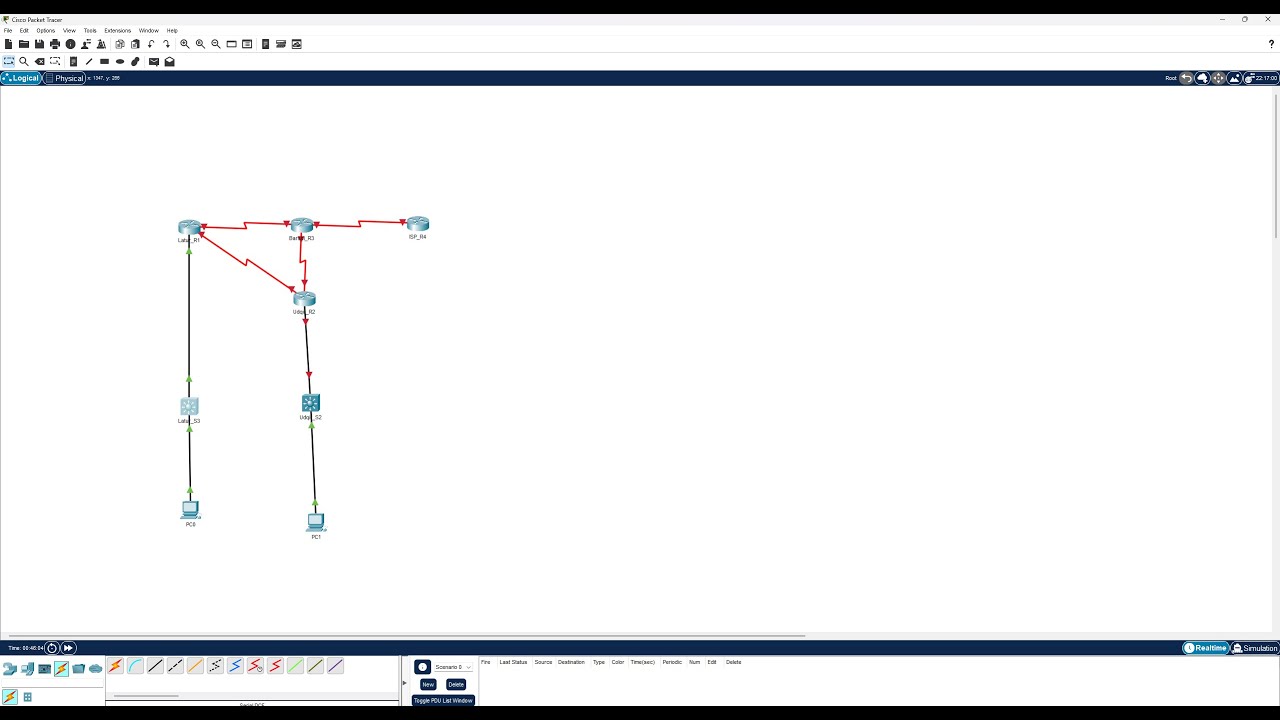Reset zoom level
Image resolution: width=1280 pixels, height=720 pixels.
pos(200,44)
